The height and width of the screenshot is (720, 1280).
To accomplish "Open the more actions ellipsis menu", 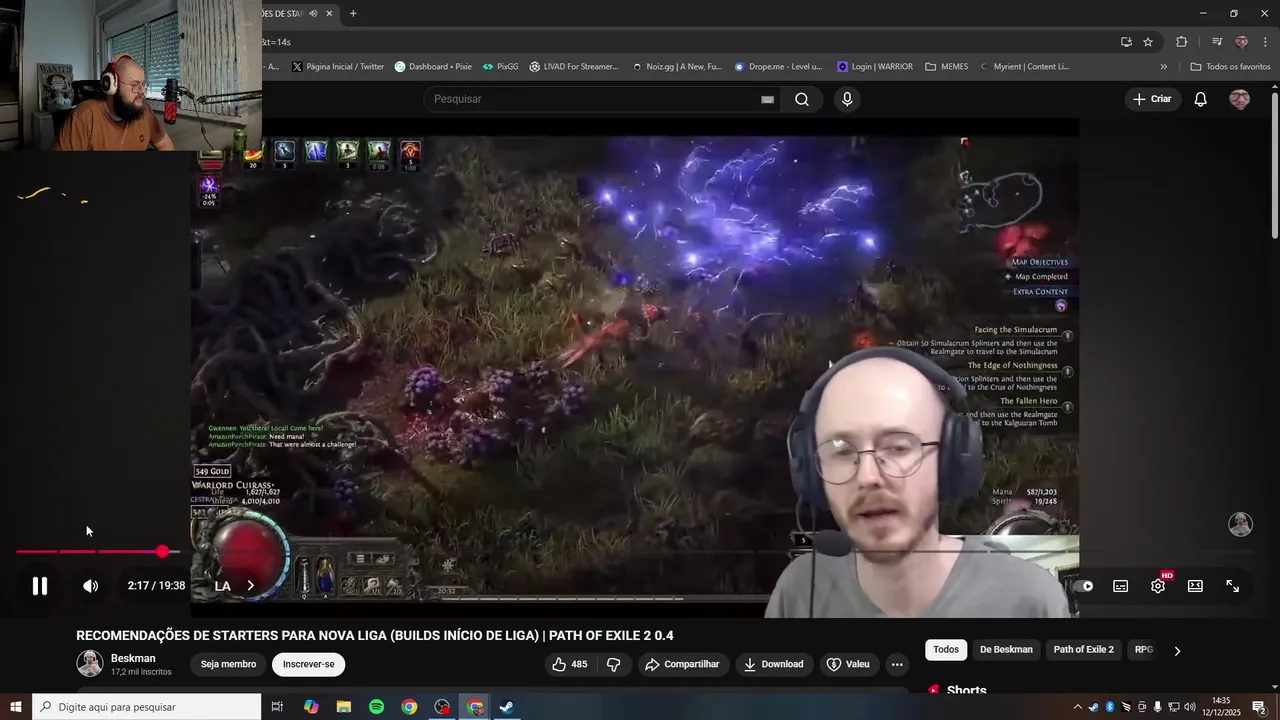I will pyautogui.click(x=897, y=664).
